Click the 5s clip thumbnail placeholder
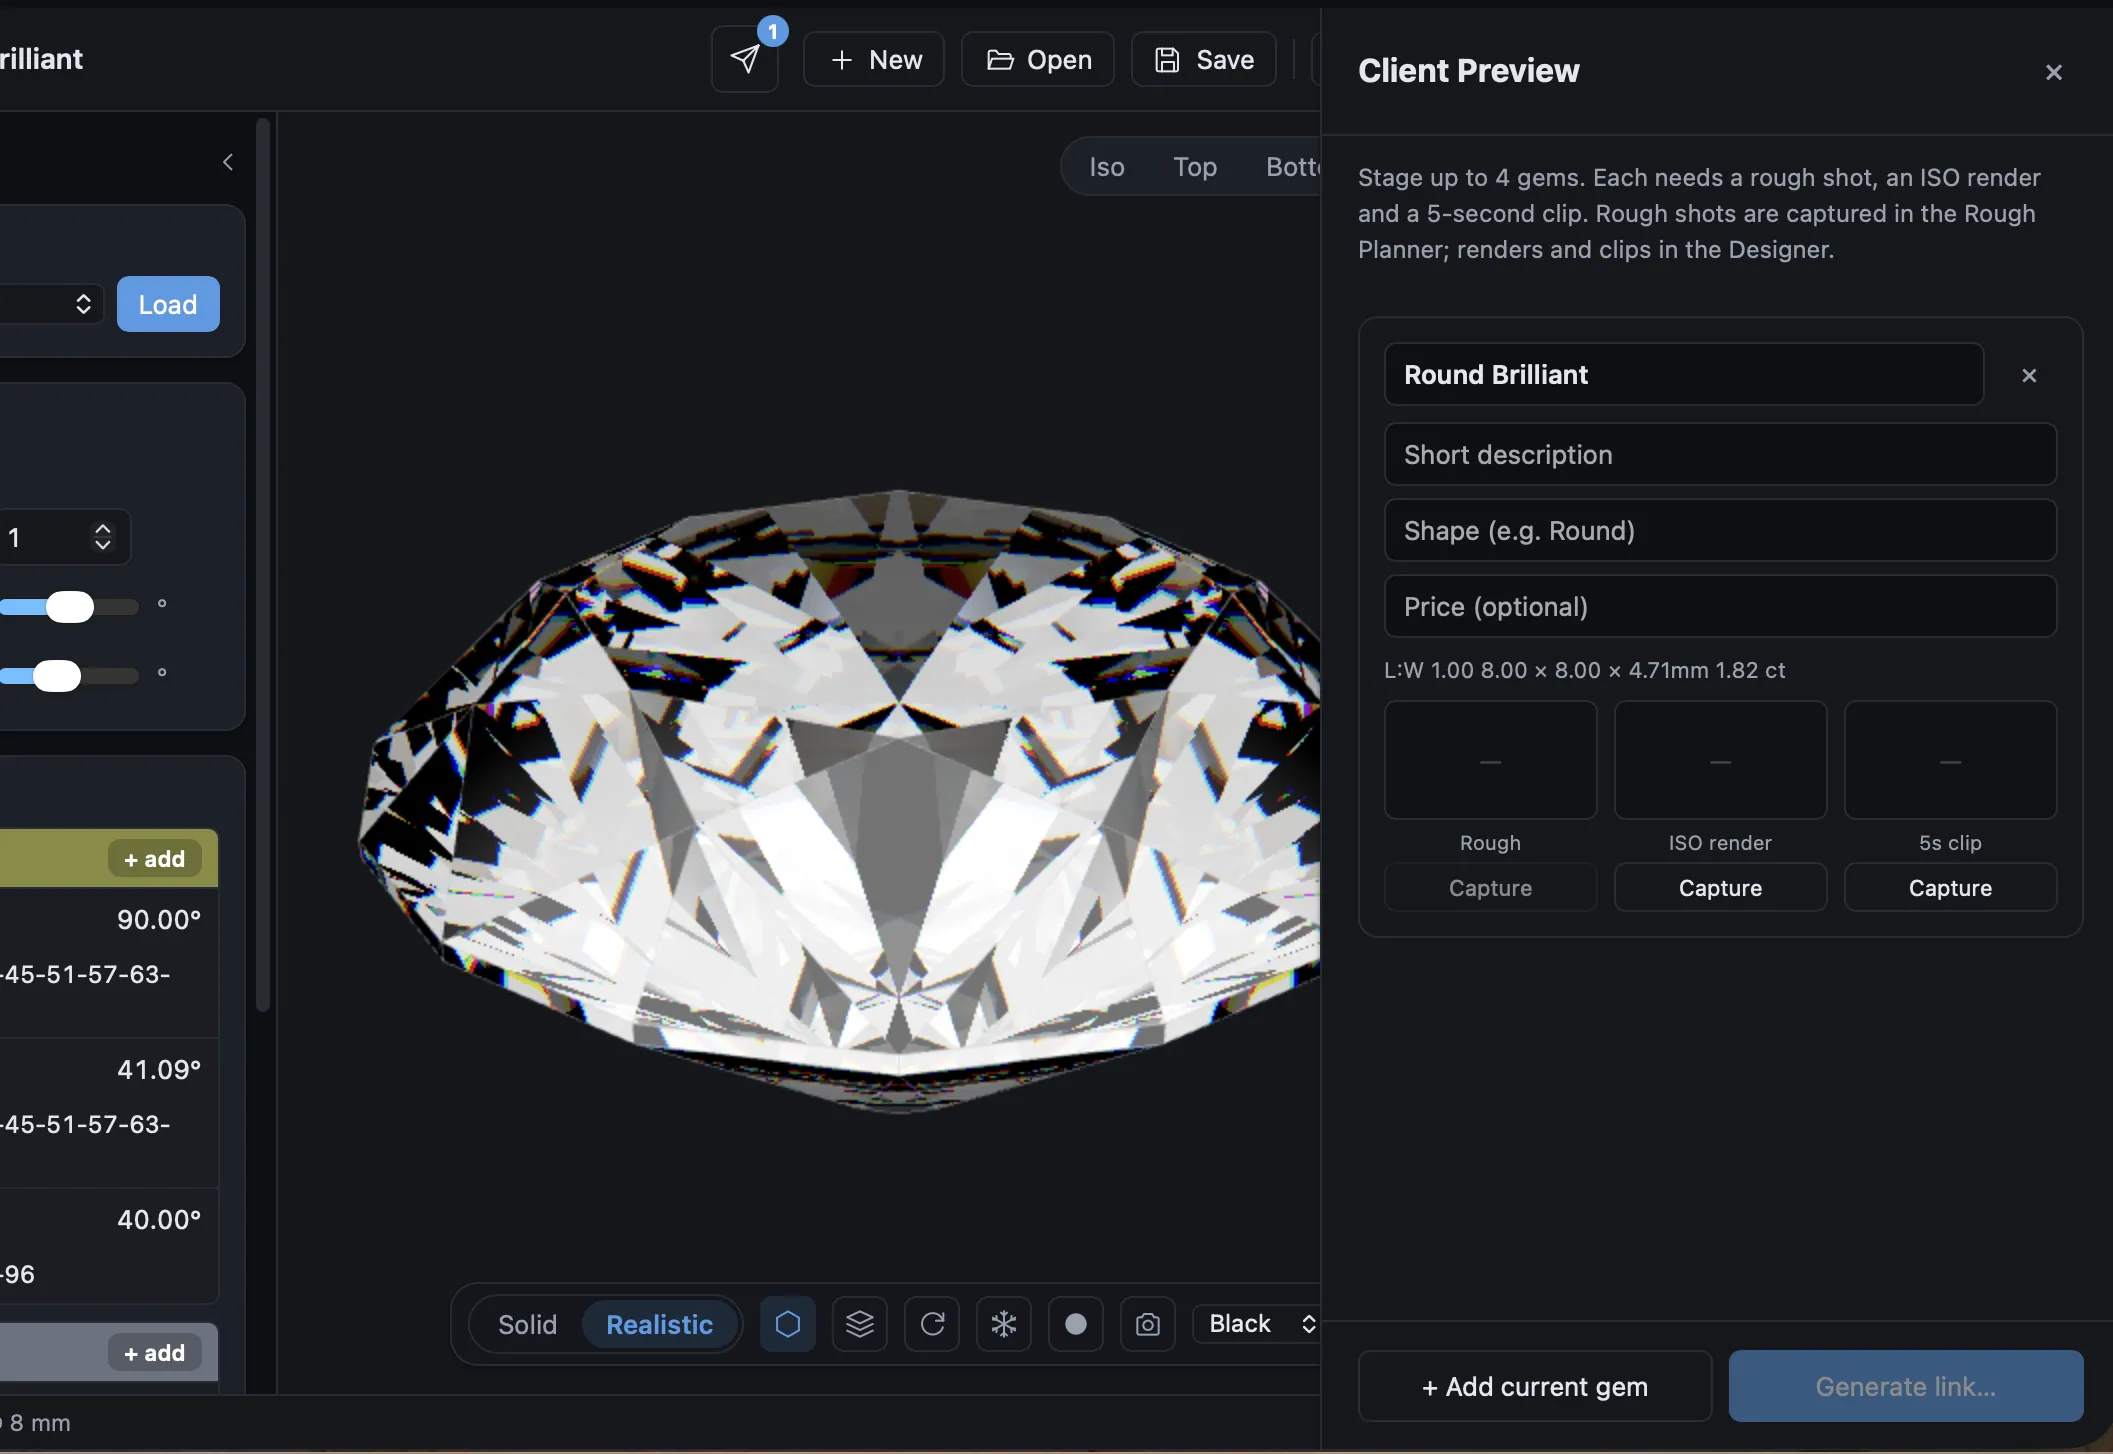Viewport: 2113px width, 1454px height. [1950, 760]
